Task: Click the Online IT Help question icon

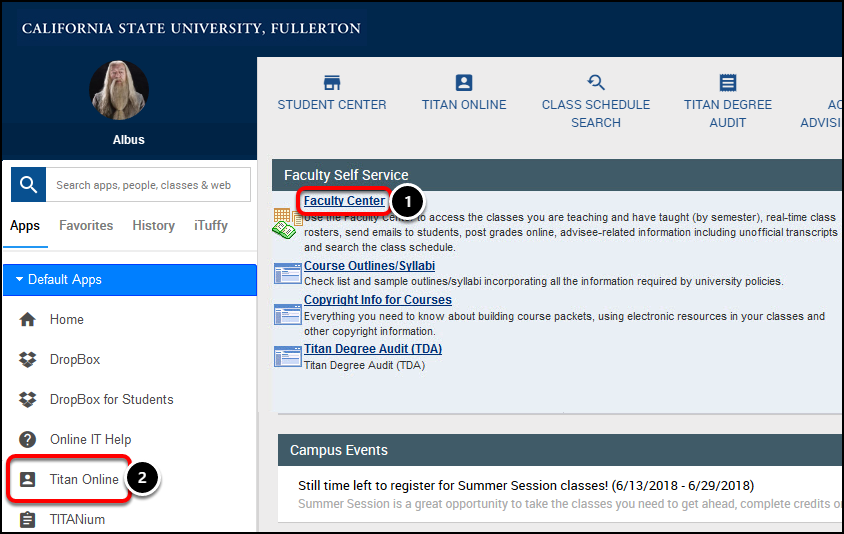Action: pyautogui.click(x=27, y=439)
